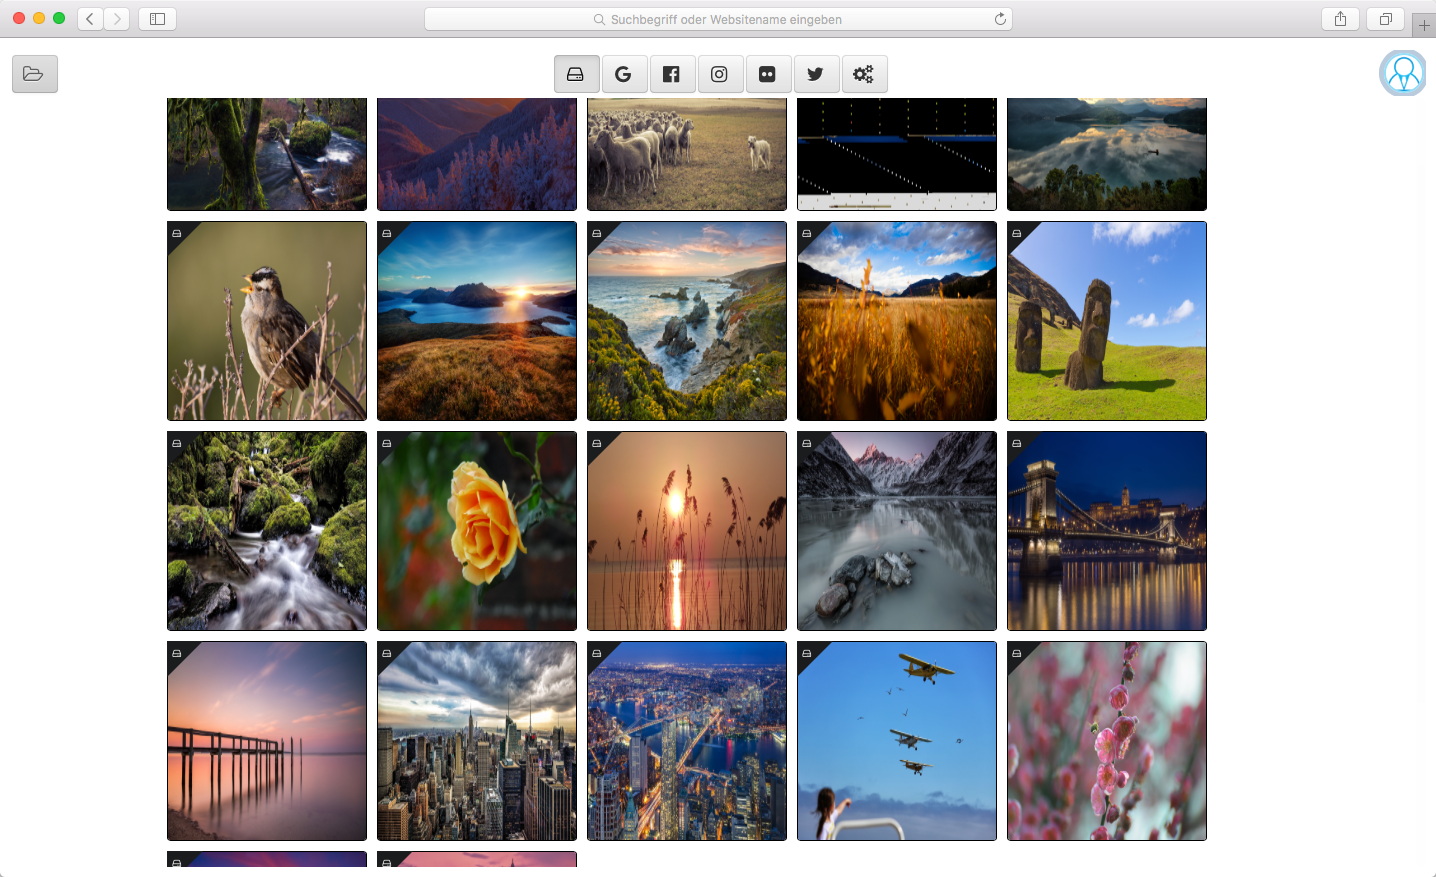Image resolution: width=1436 pixels, height=877 pixels.
Task: Click drive badge on Moai photo
Action: tap(1017, 233)
